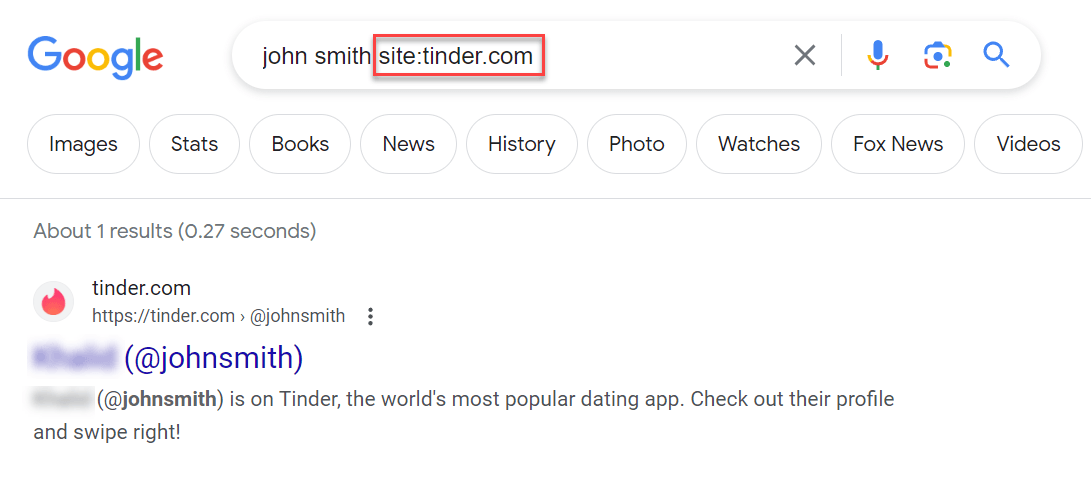Start voice search with microphone icon
Viewport: 1091px width, 479px height.
[x=878, y=55]
